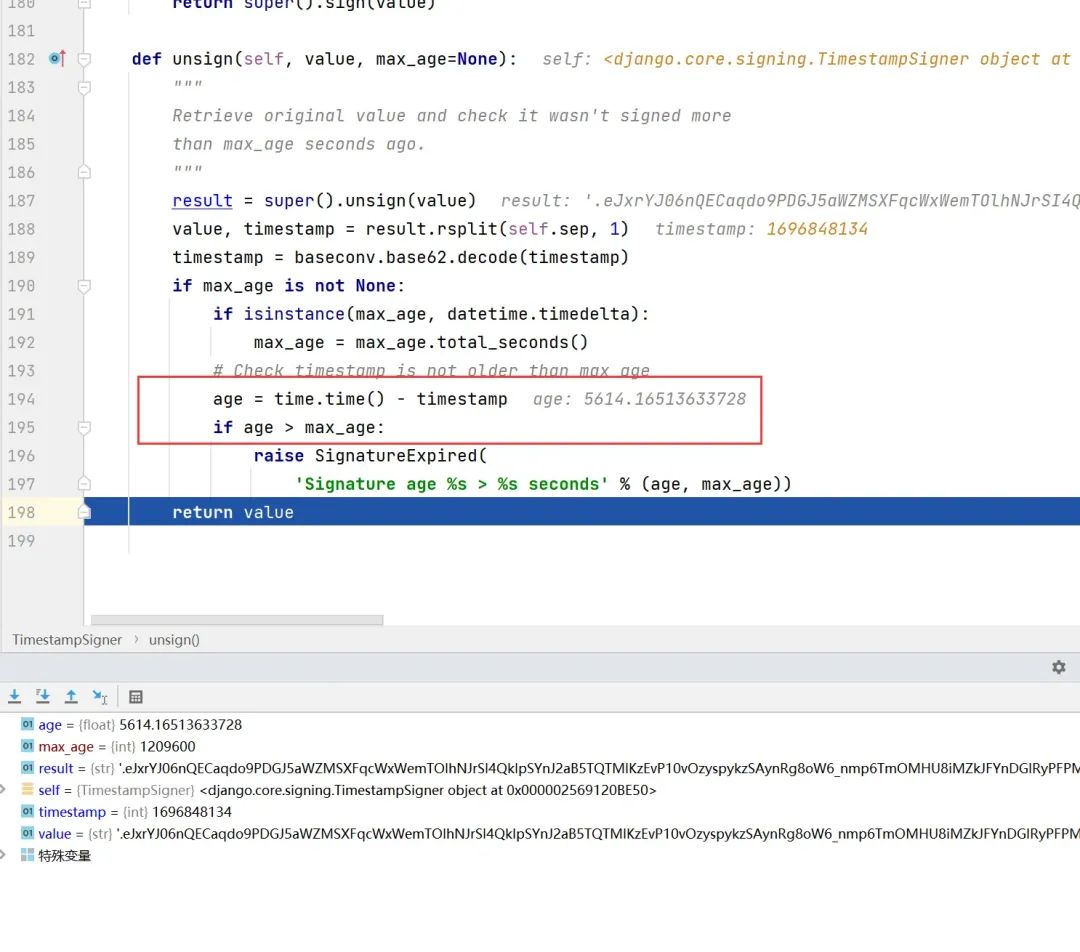The height and width of the screenshot is (952, 1080).
Task: Click the TimestampSigner breadcrumb item
Action: tap(66, 639)
